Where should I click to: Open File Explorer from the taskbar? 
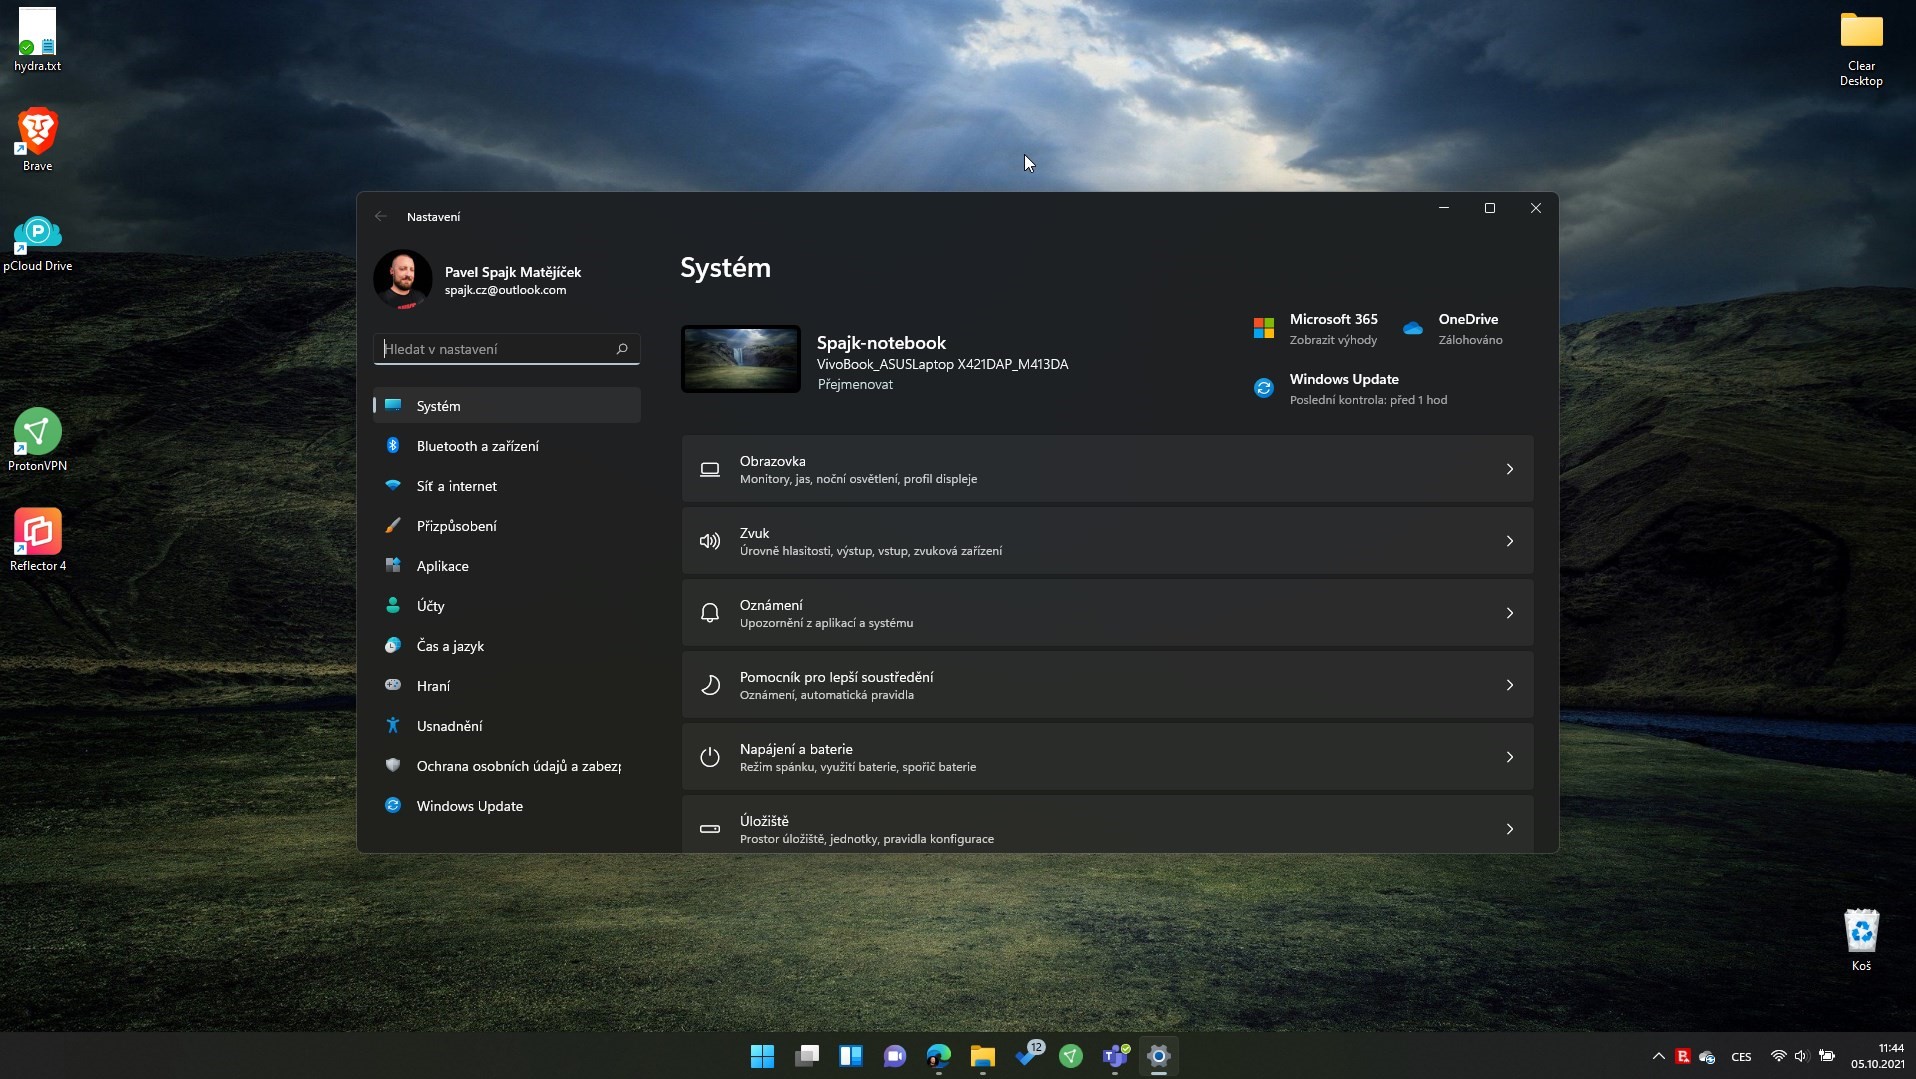(x=983, y=1056)
